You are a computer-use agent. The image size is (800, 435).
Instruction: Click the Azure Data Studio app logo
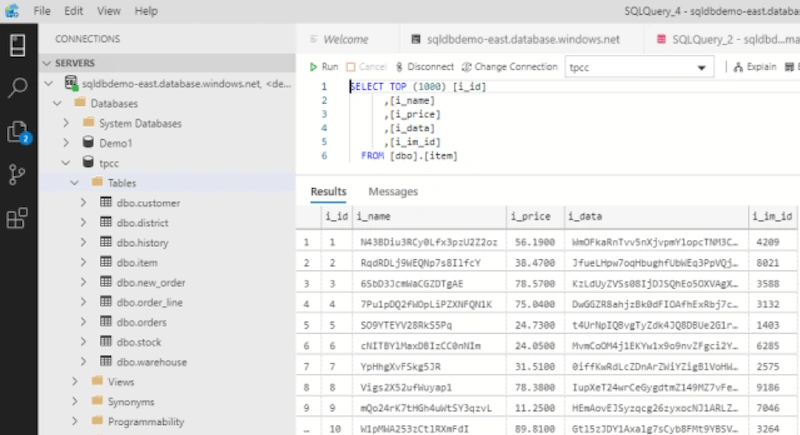12,10
